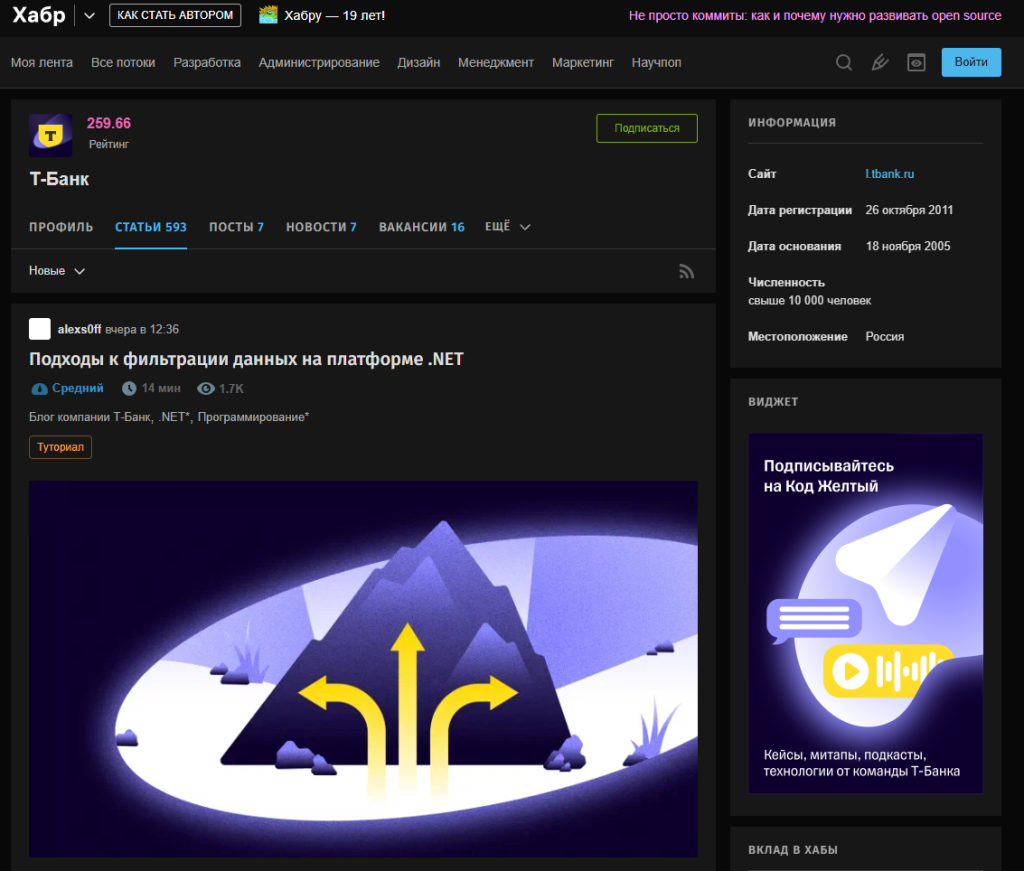Click the Habr birthday cake icon
The height and width of the screenshot is (871, 1024).
[x=268, y=15]
